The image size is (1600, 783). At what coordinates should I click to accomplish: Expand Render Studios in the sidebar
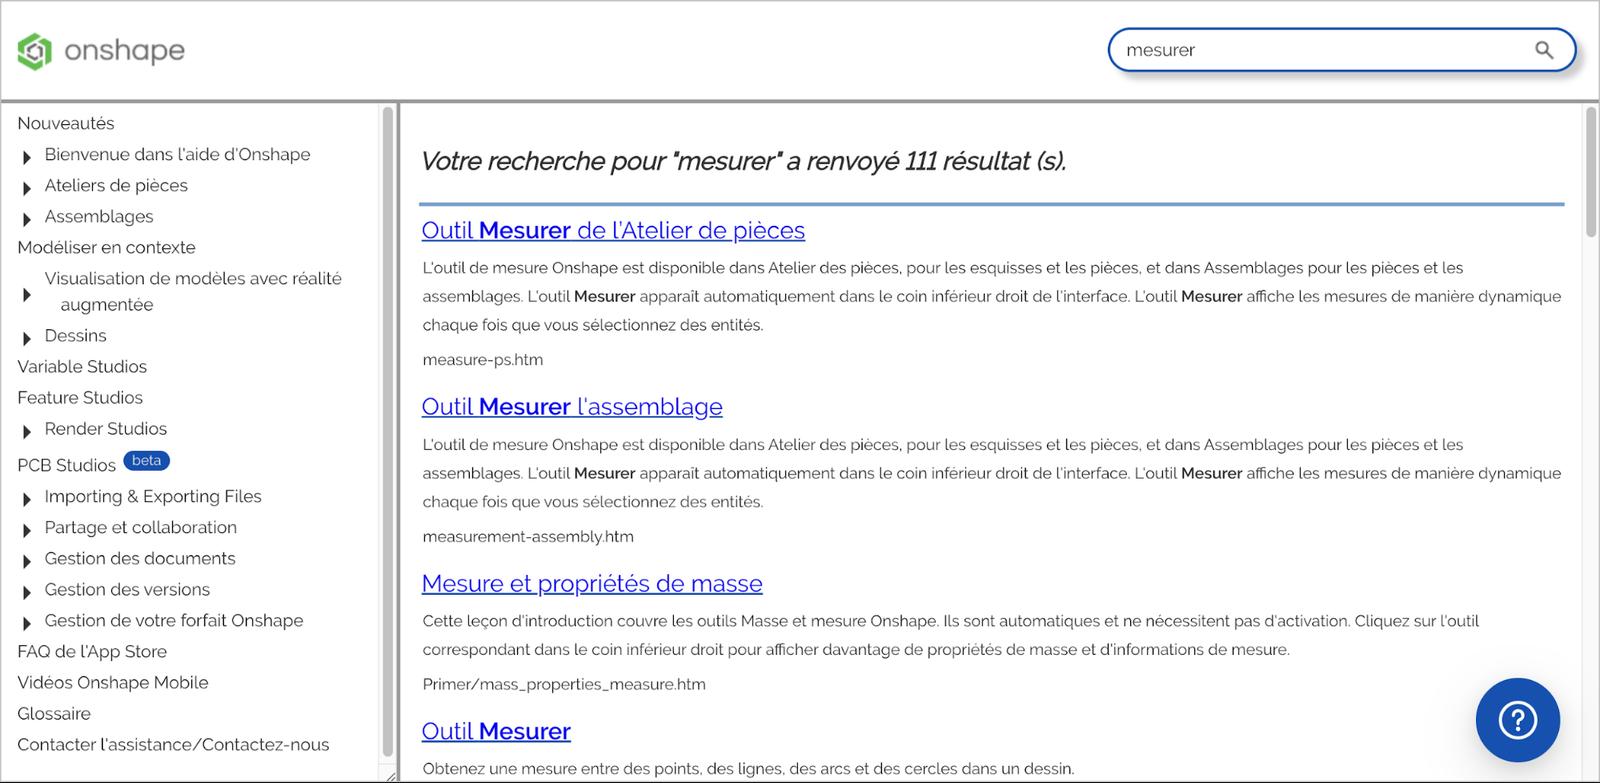pos(27,430)
